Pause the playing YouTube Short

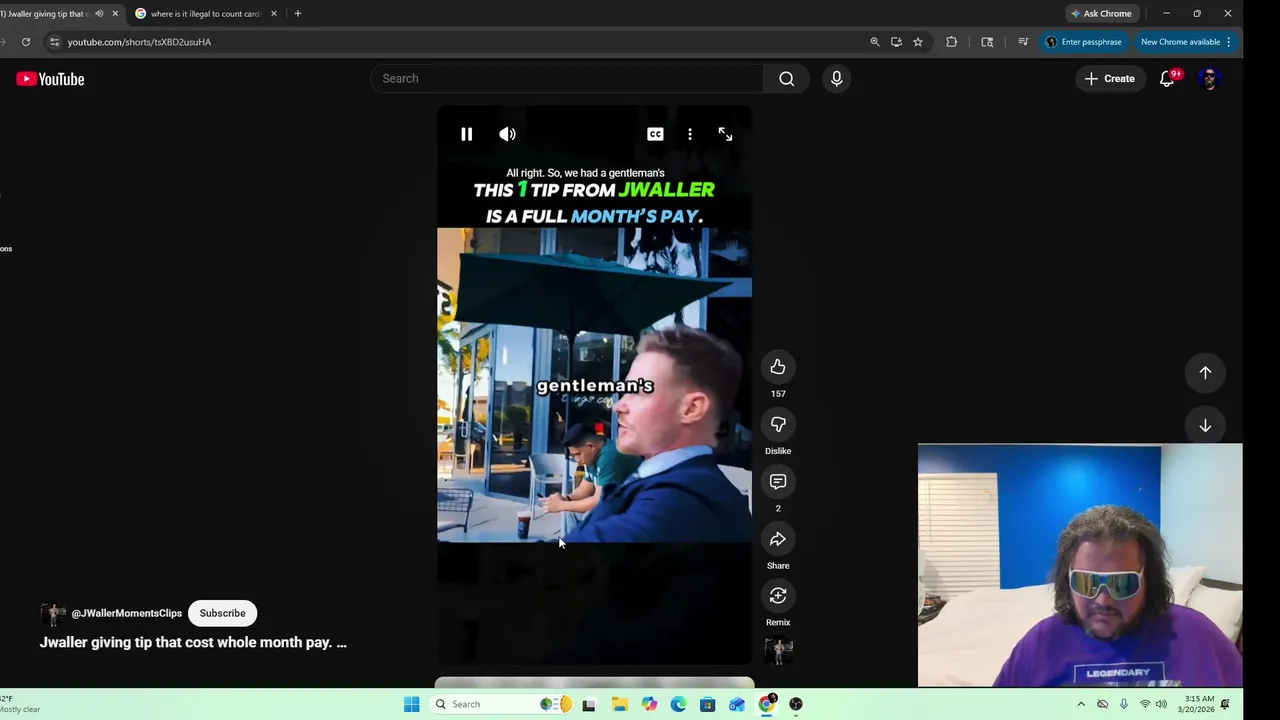click(x=466, y=134)
